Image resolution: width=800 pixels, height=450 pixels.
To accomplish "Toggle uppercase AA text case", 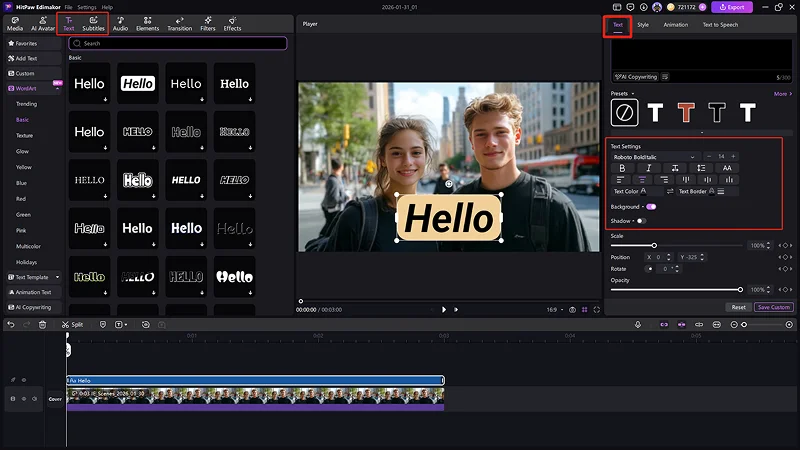I will (x=727, y=168).
